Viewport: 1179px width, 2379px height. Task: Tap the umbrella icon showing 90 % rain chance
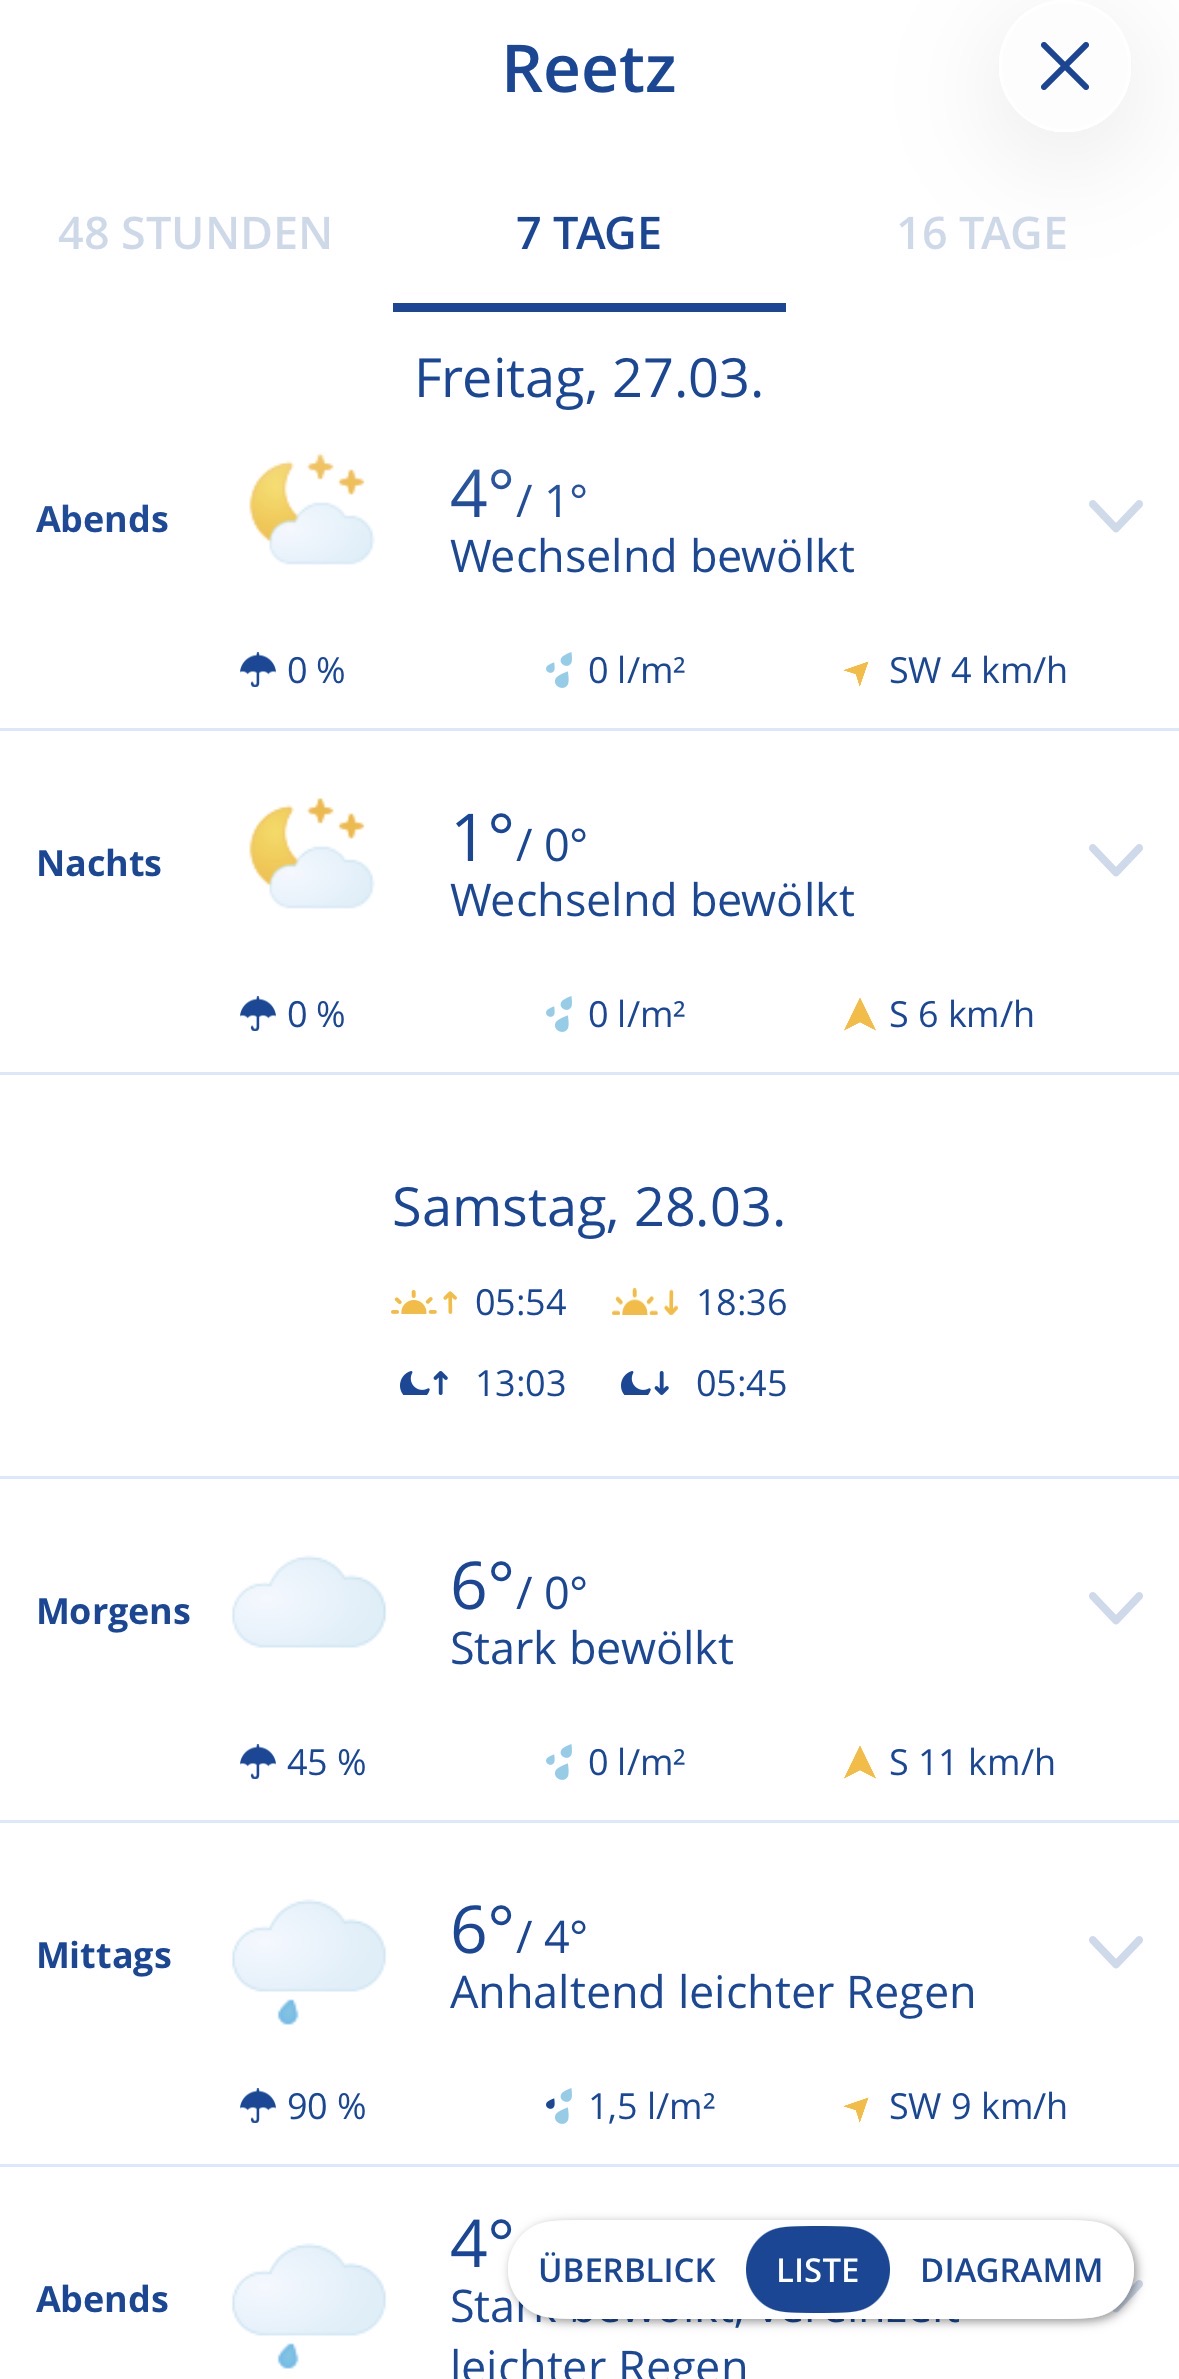point(258,2105)
